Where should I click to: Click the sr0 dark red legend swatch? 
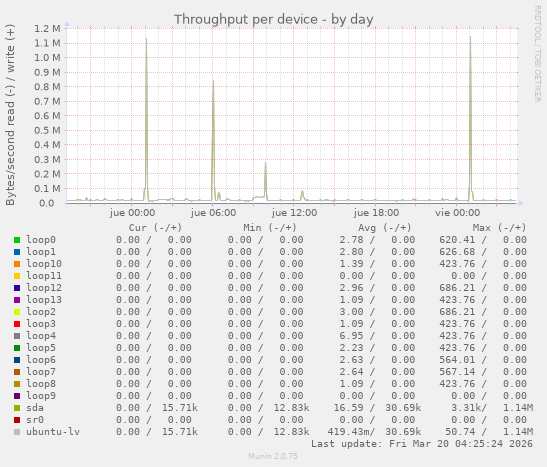tap(17, 420)
